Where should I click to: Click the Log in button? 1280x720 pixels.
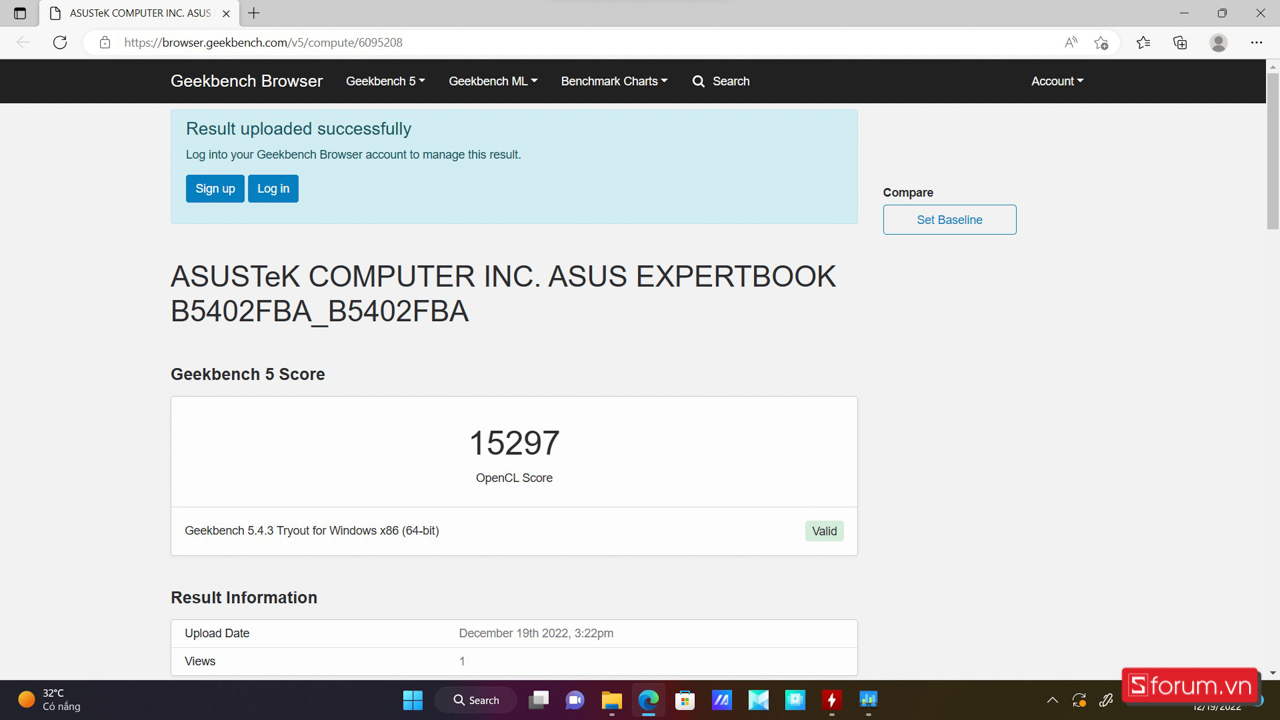click(x=273, y=189)
